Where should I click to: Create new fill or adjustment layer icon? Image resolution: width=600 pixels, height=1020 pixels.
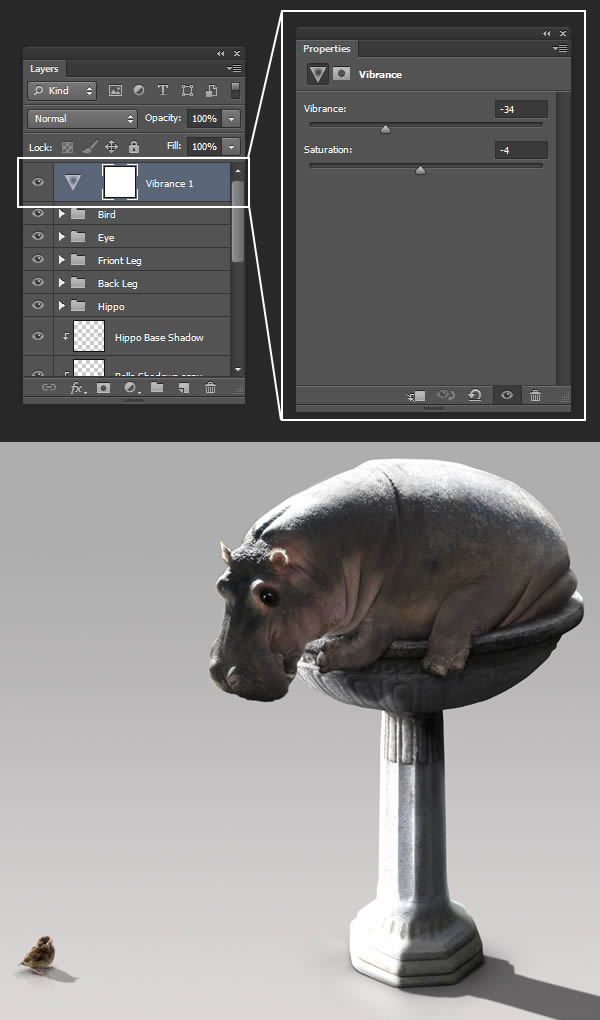pyautogui.click(x=131, y=388)
